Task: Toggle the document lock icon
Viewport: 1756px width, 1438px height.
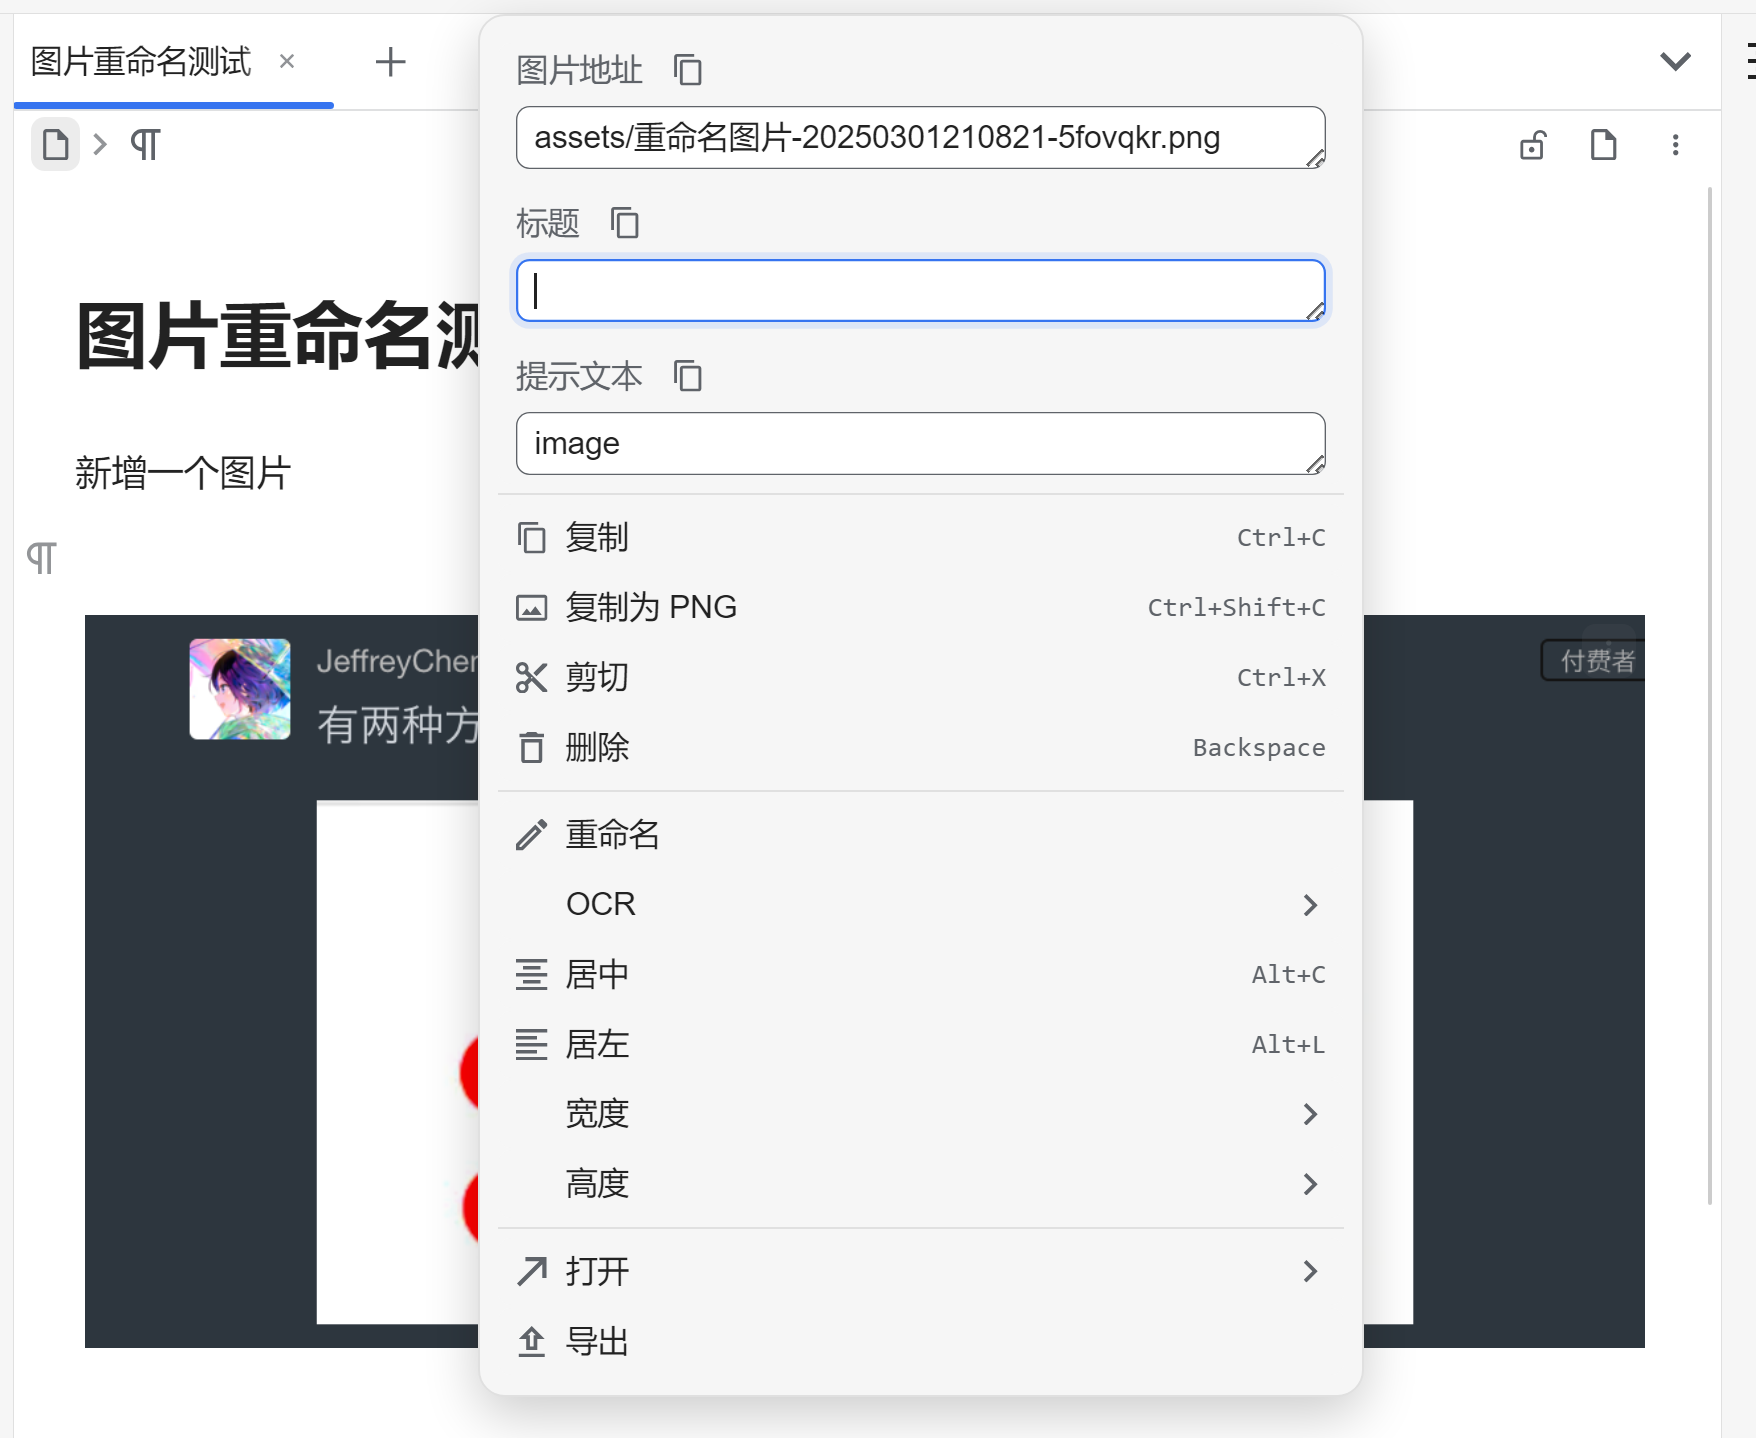Action: (1532, 145)
